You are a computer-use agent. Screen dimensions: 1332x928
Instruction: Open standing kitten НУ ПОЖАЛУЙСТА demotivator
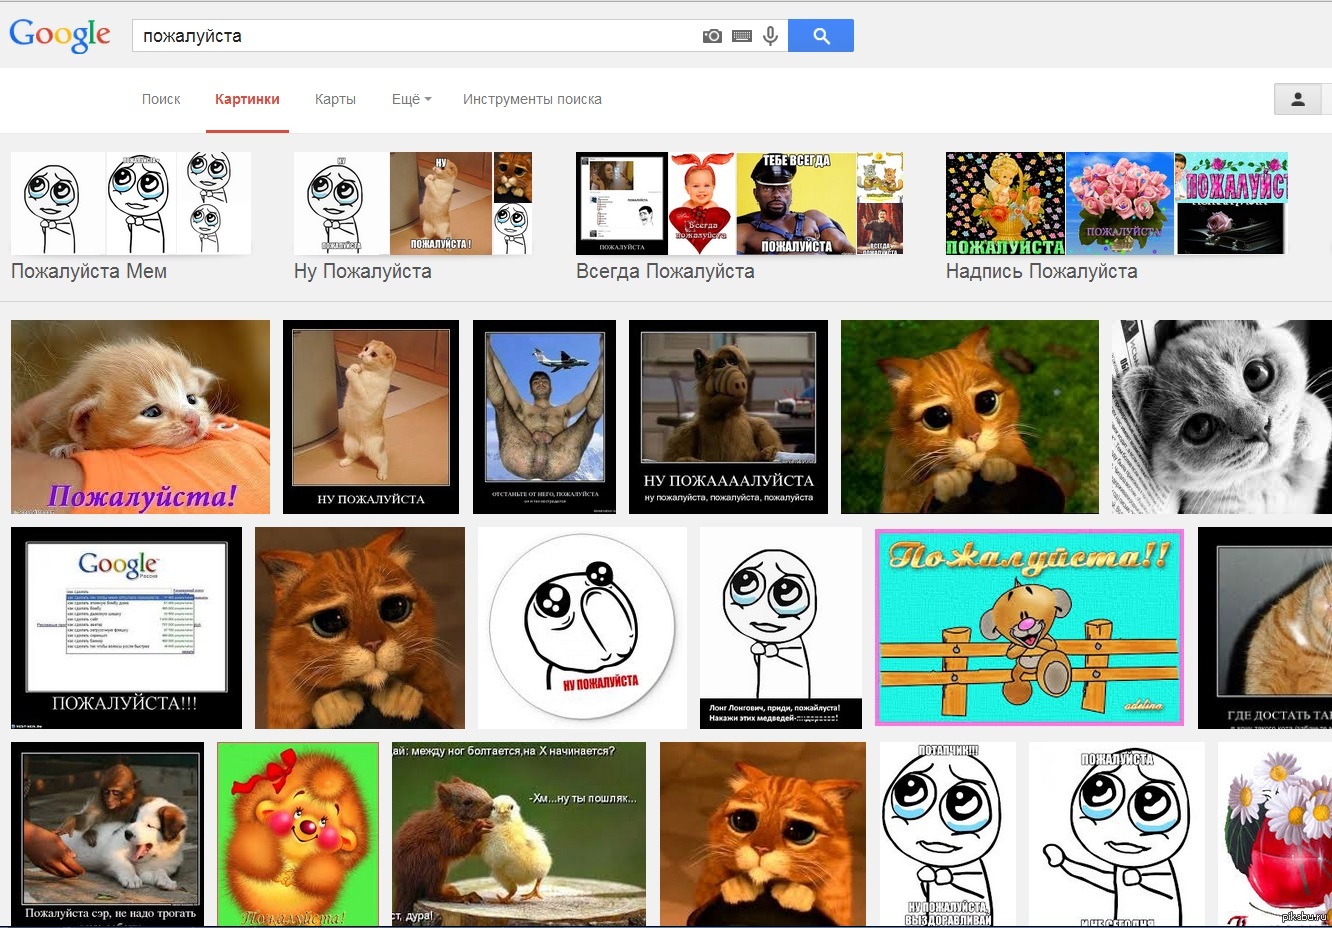(371, 417)
